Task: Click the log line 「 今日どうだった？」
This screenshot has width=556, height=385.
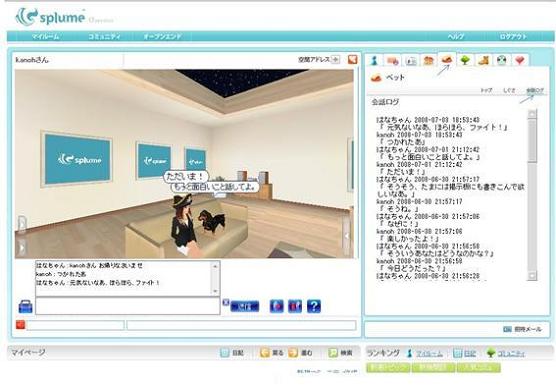Action: [412, 268]
